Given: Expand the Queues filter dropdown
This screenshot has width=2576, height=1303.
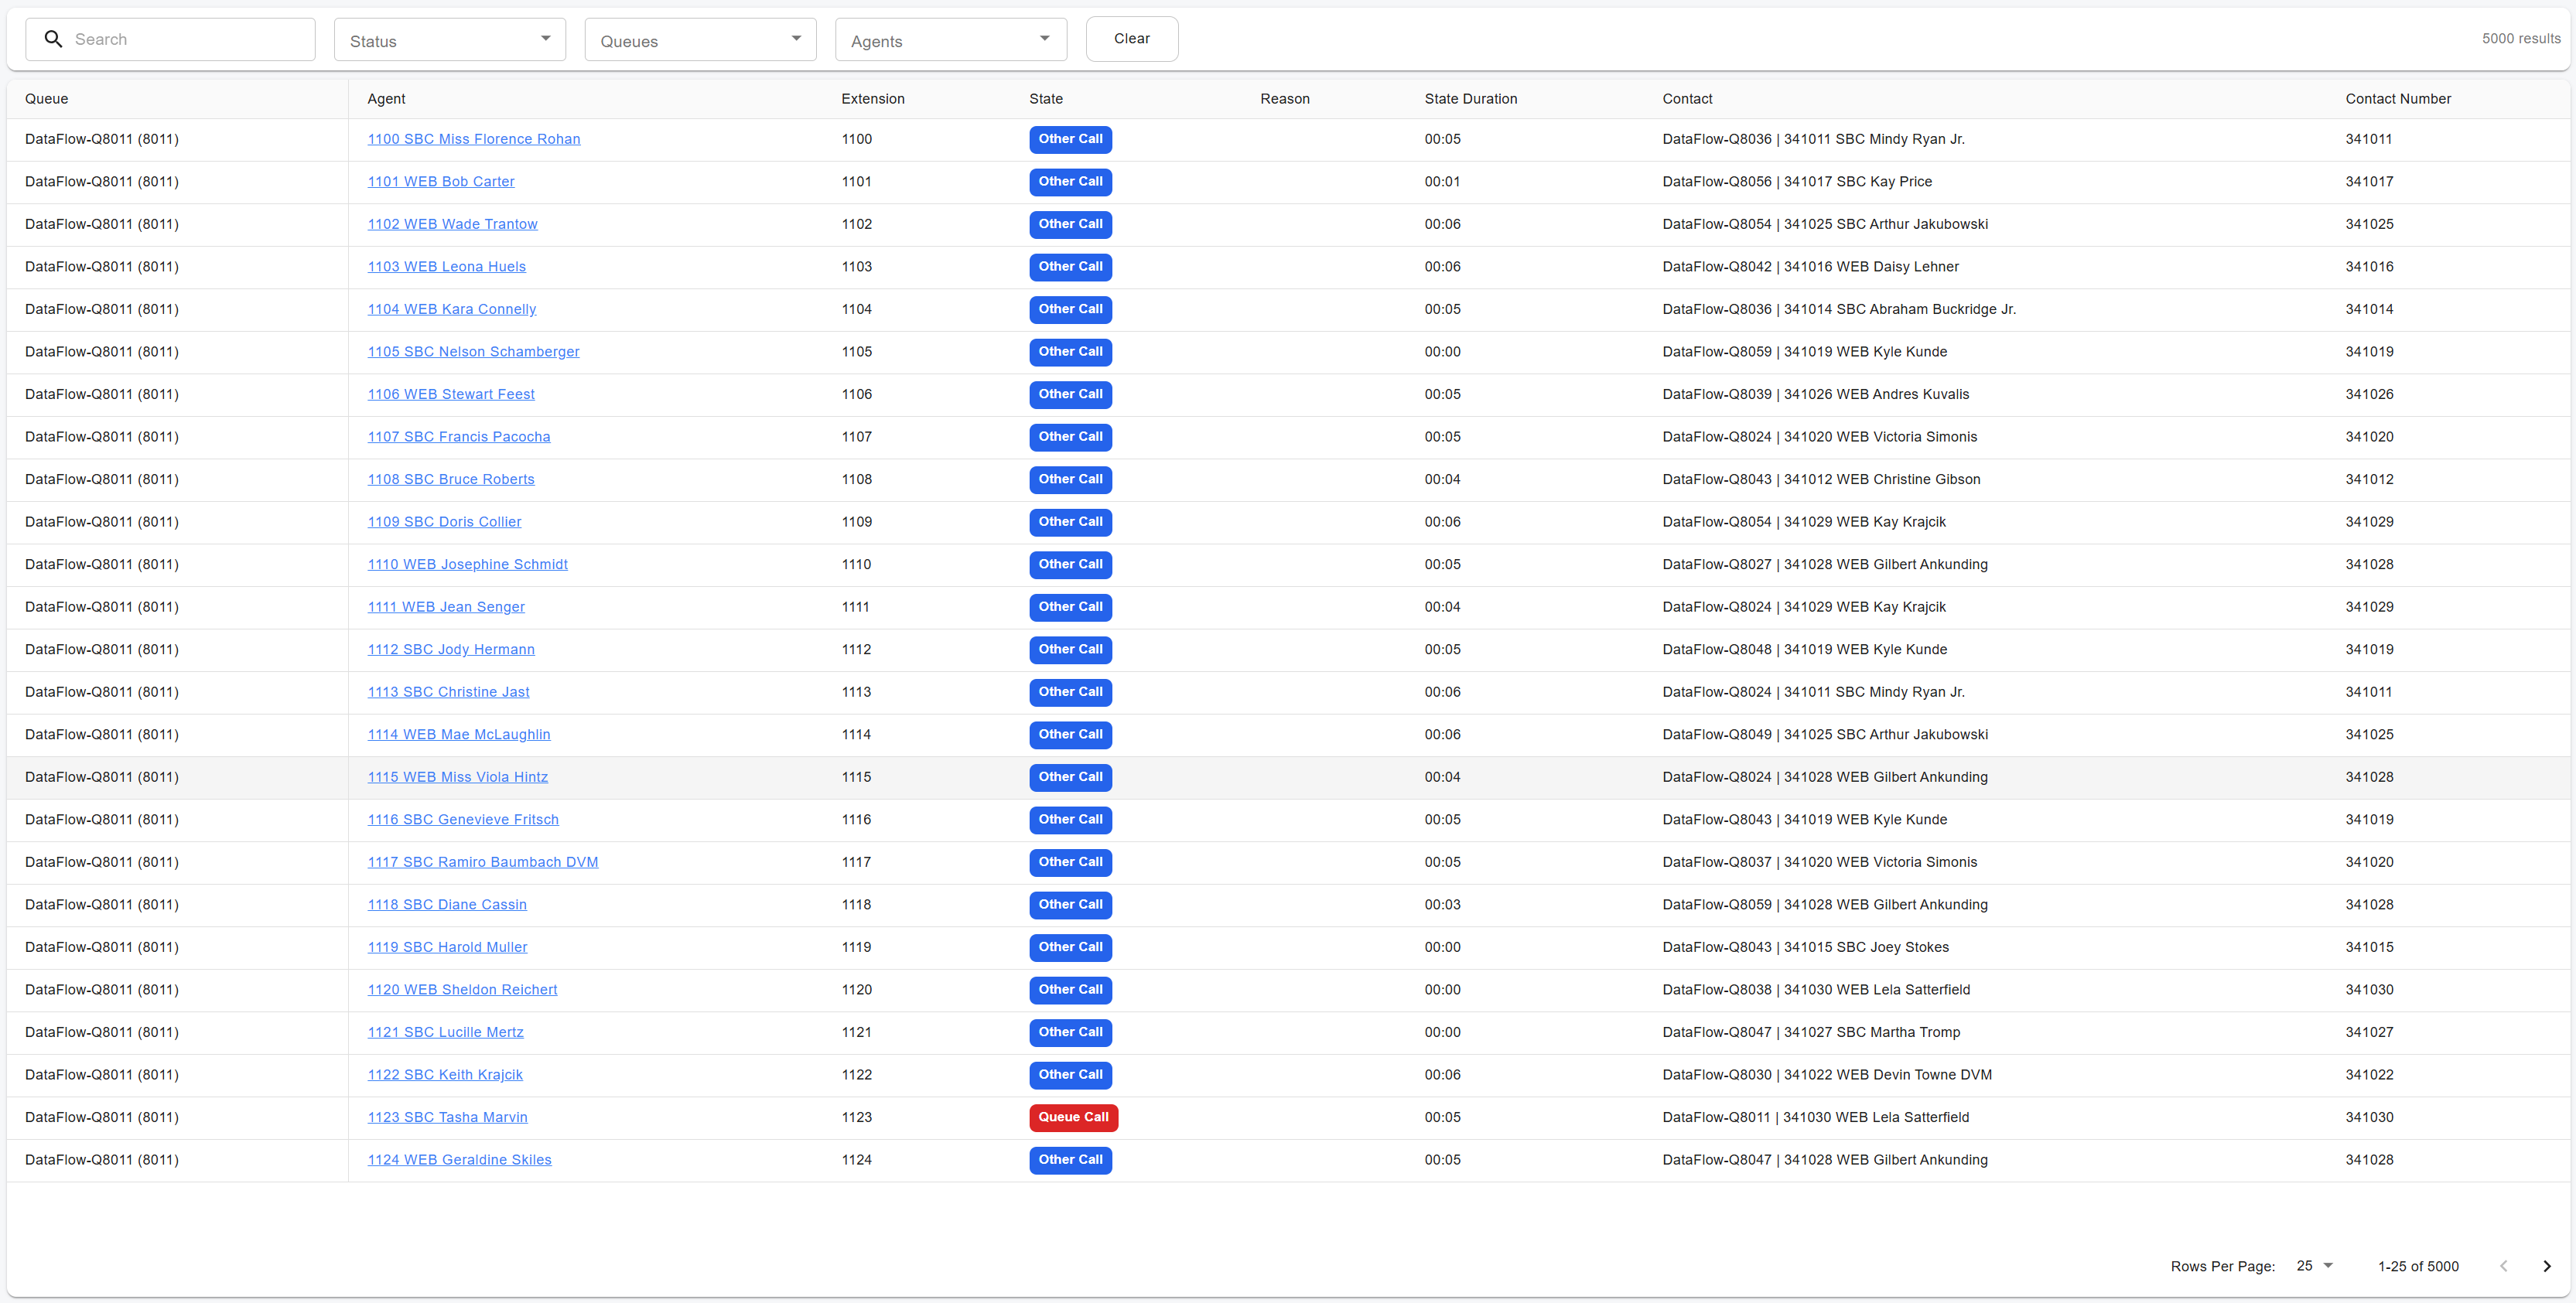Looking at the screenshot, I should click(700, 40).
